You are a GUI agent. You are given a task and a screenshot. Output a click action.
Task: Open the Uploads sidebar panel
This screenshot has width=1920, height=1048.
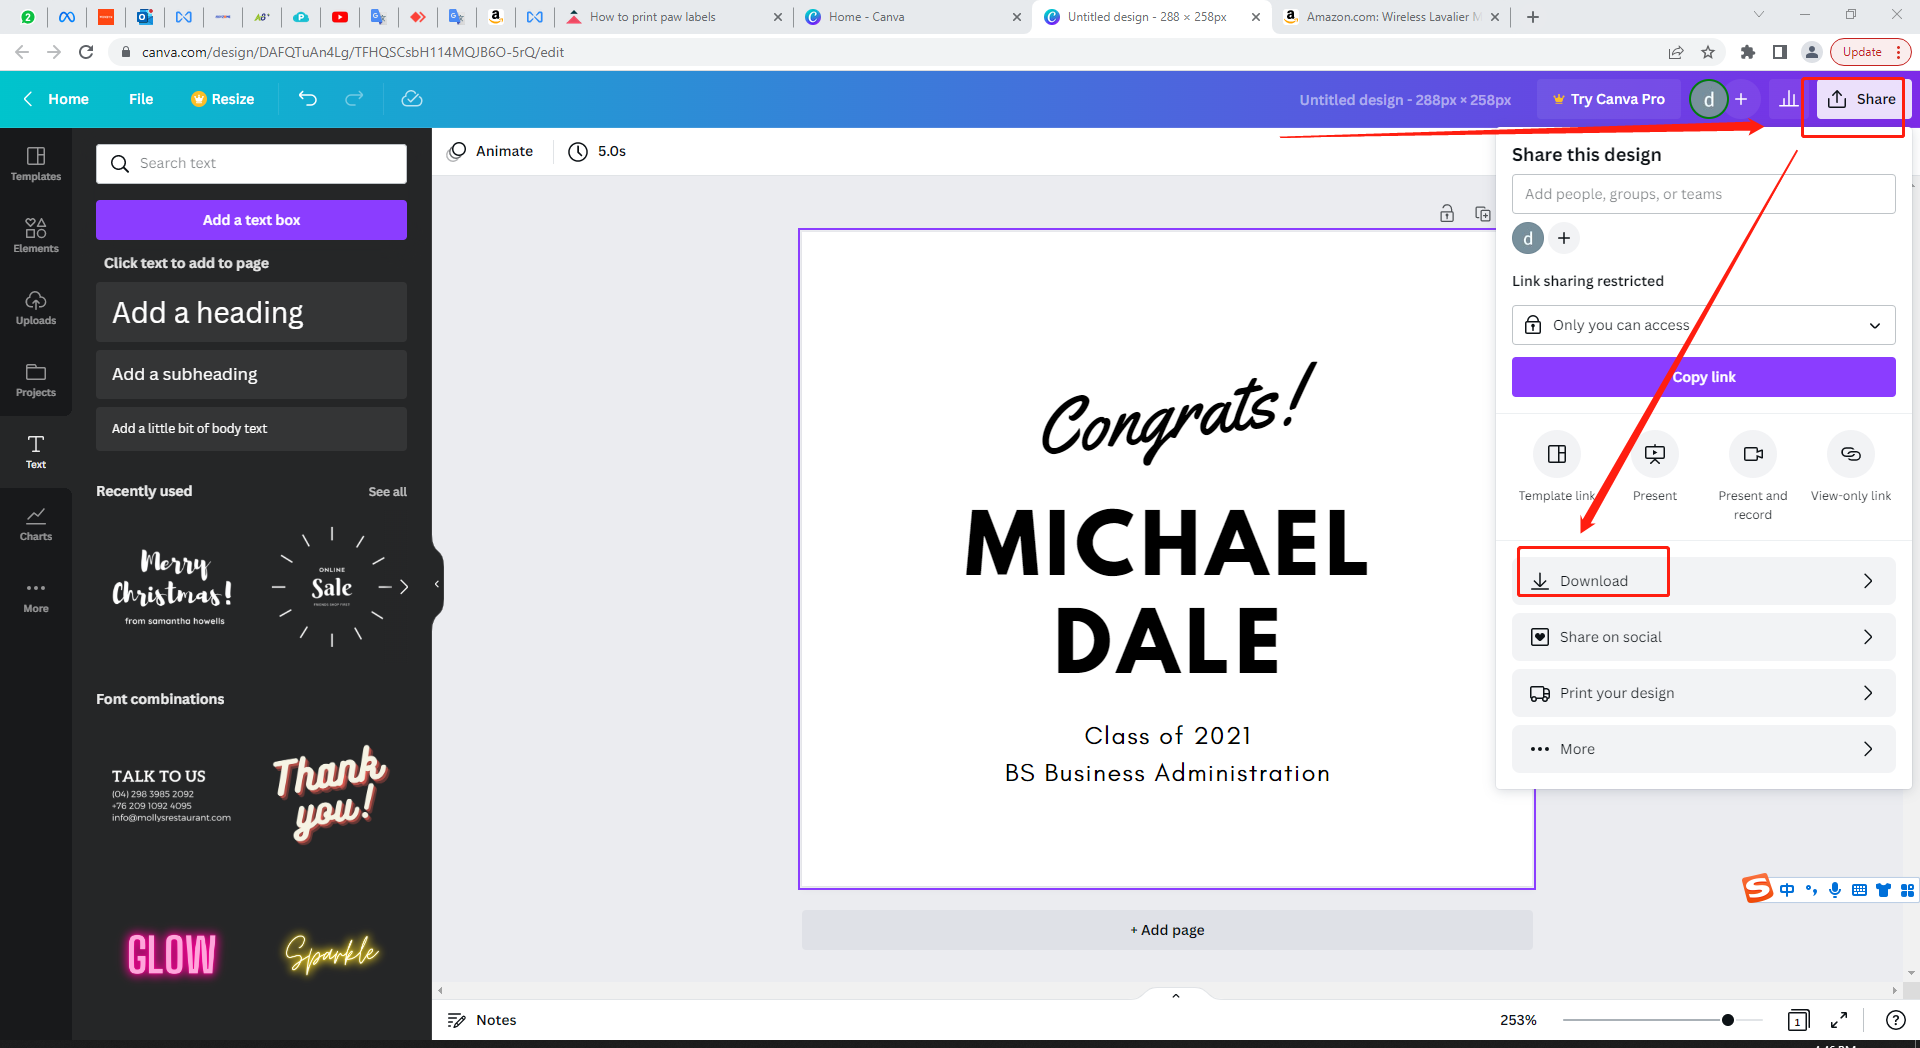[36, 306]
